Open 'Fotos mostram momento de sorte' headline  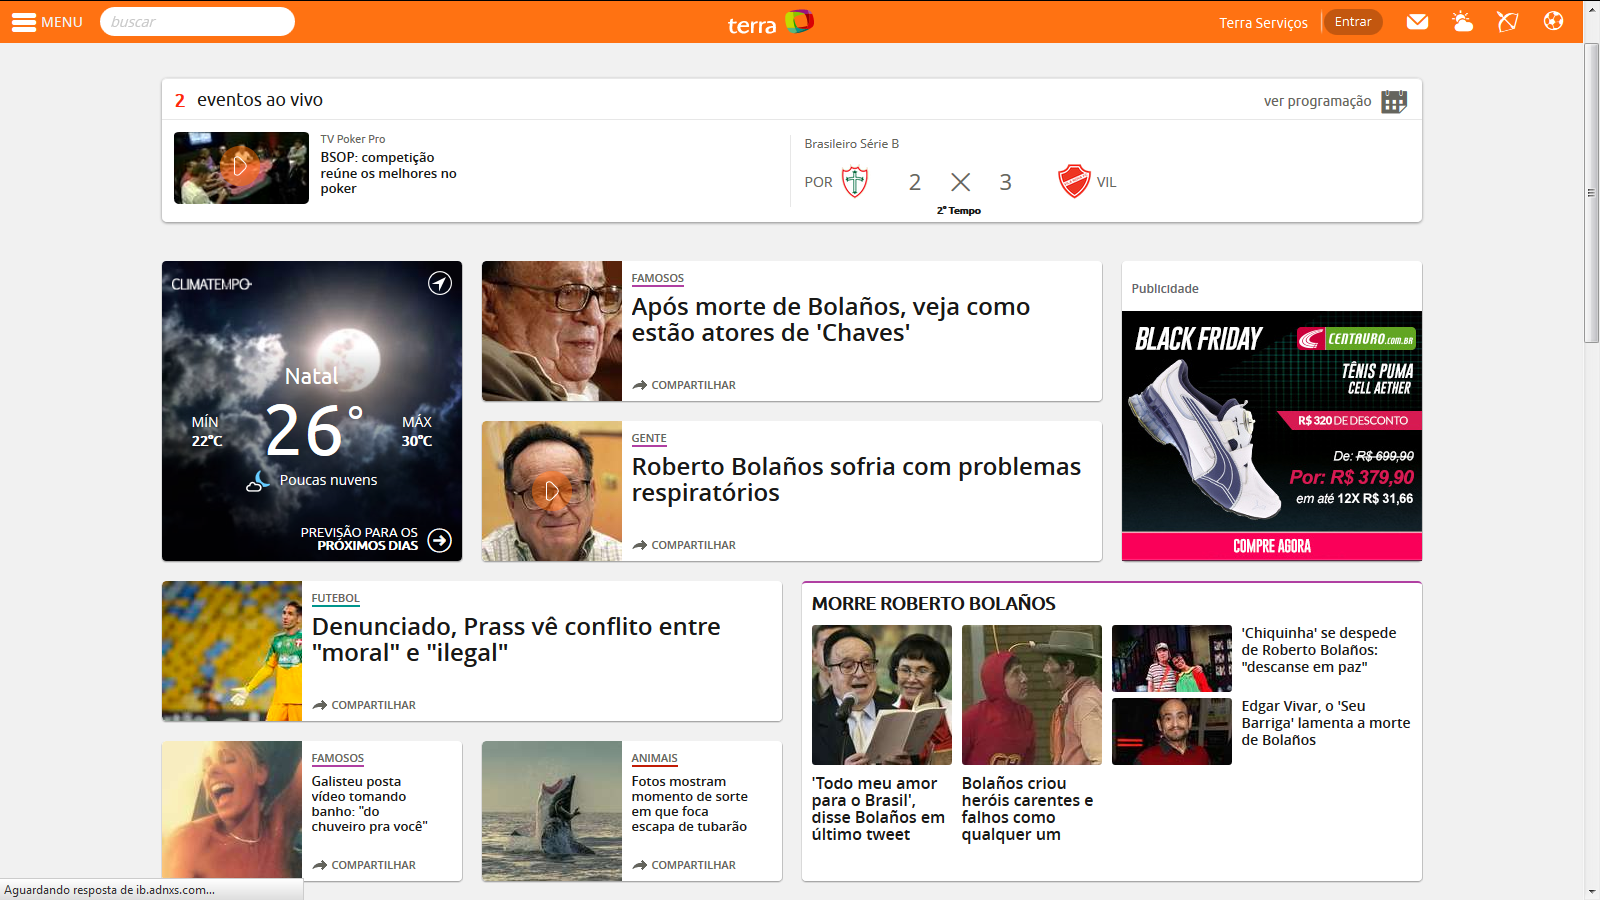click(x=690, y=804)
